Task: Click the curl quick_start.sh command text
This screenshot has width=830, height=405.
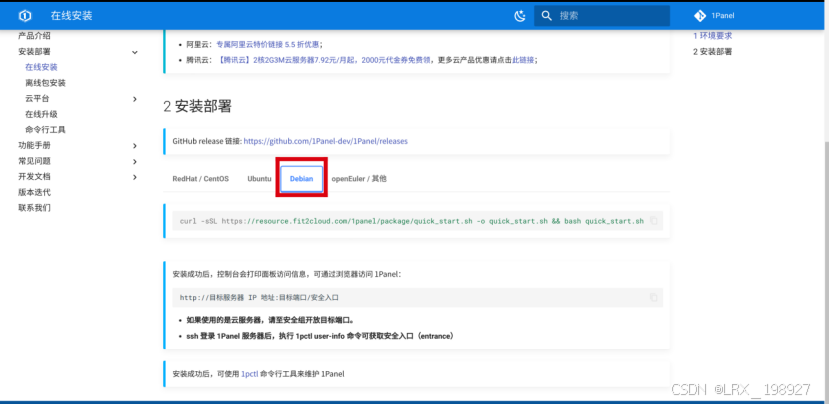Action: [412, 221]
